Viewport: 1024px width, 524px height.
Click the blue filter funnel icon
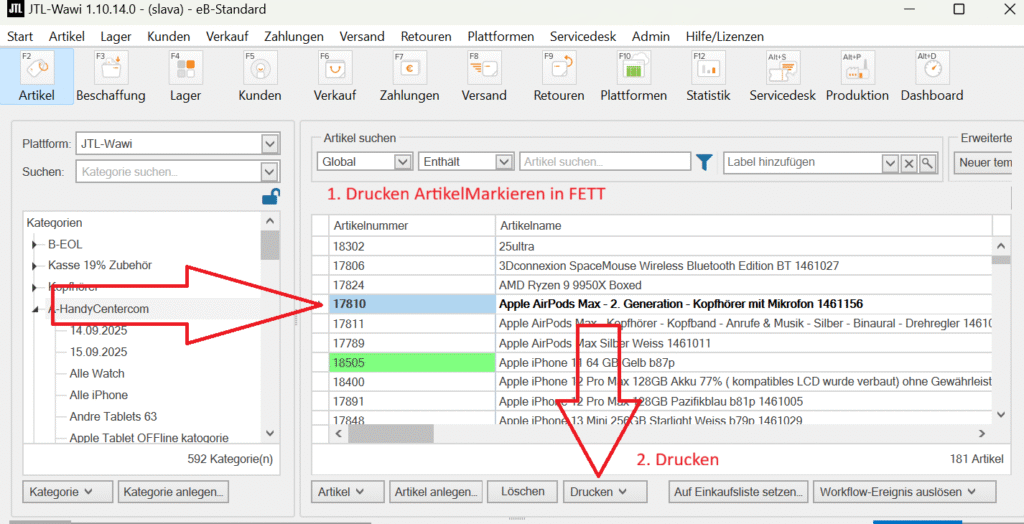point(704,162)
